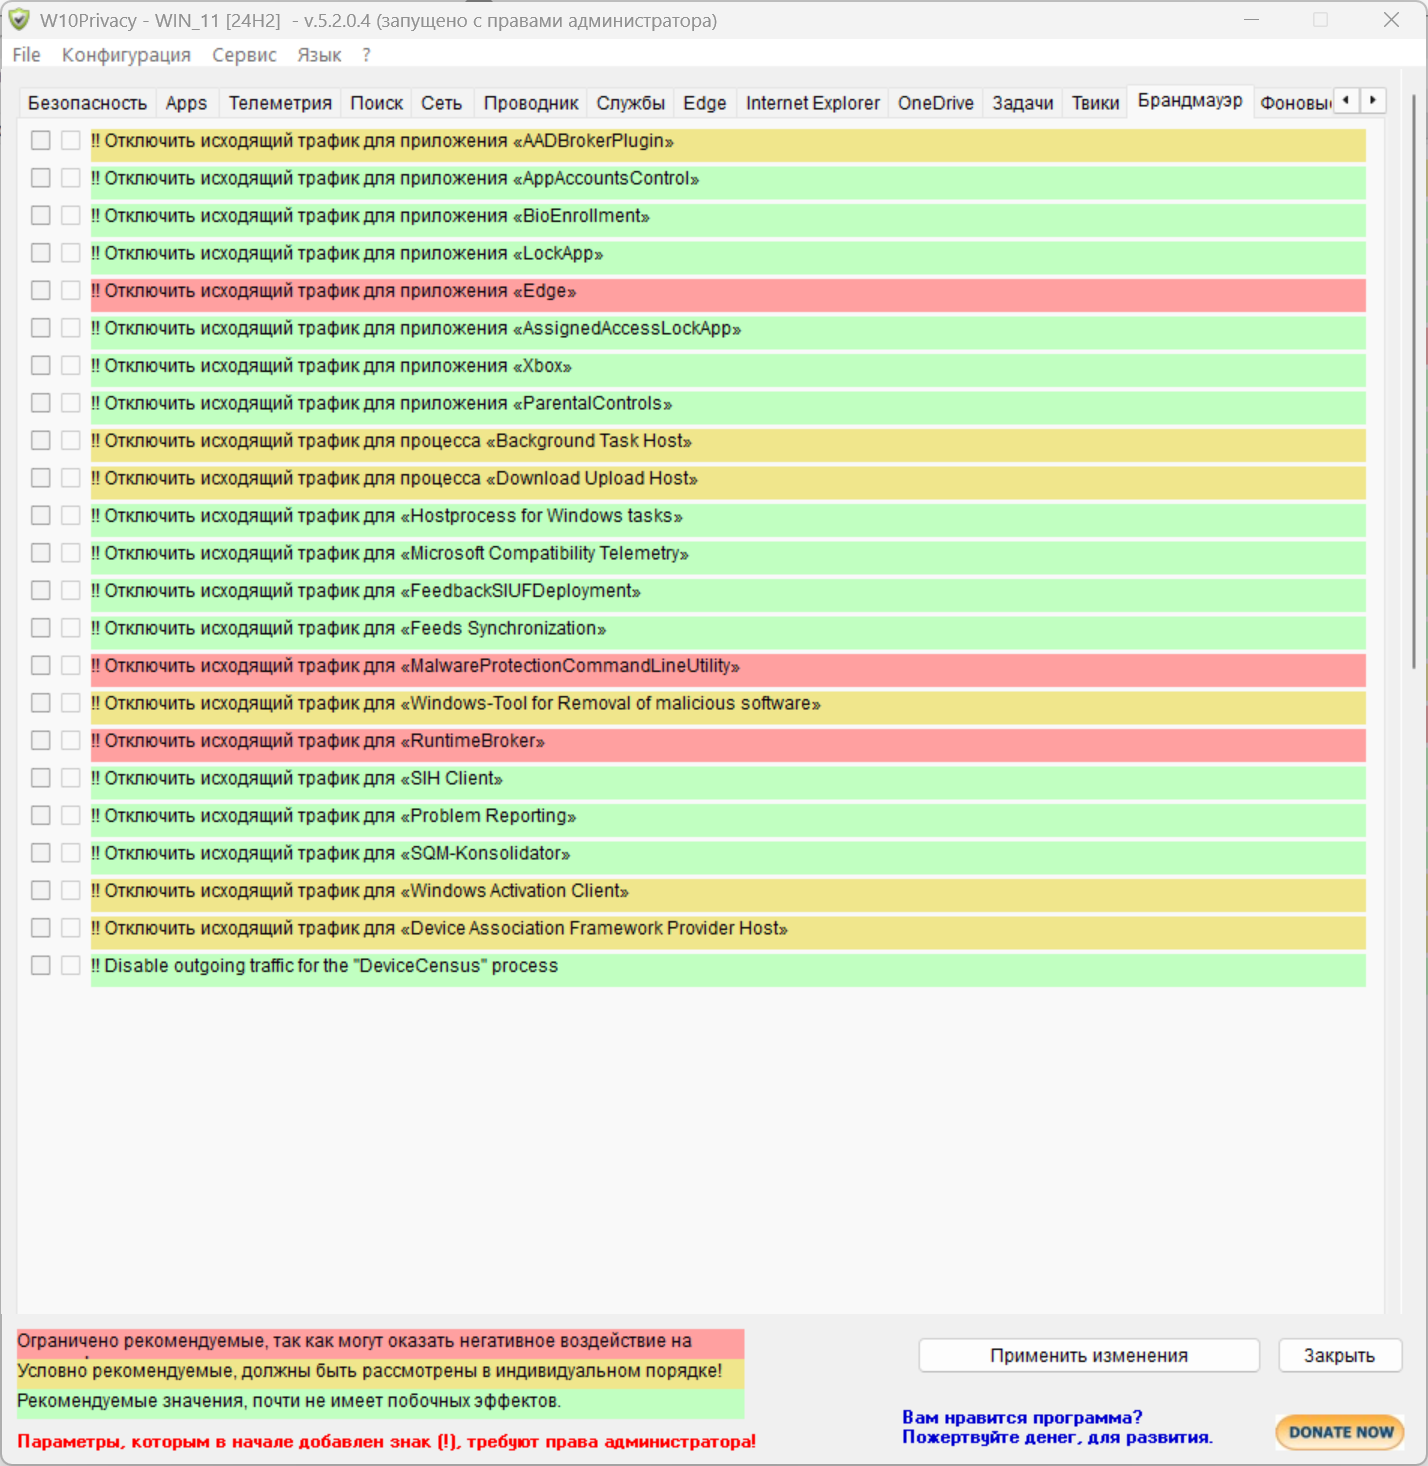
Task: Tick first checkbox for DeviceCensus process
Action: click(40, 966)
